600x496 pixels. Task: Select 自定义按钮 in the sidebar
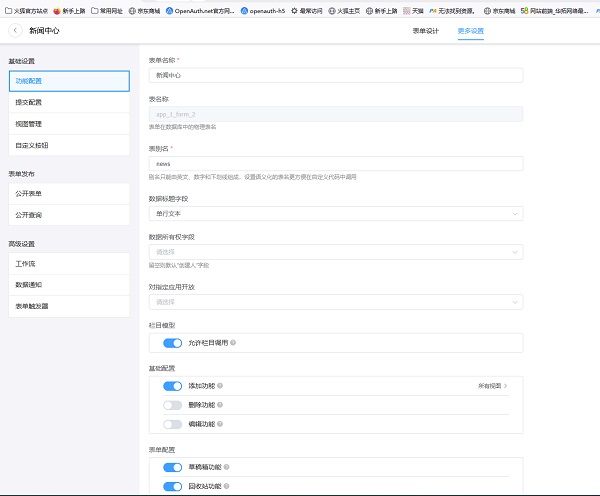pyautogui.click(x=69, y=145)
